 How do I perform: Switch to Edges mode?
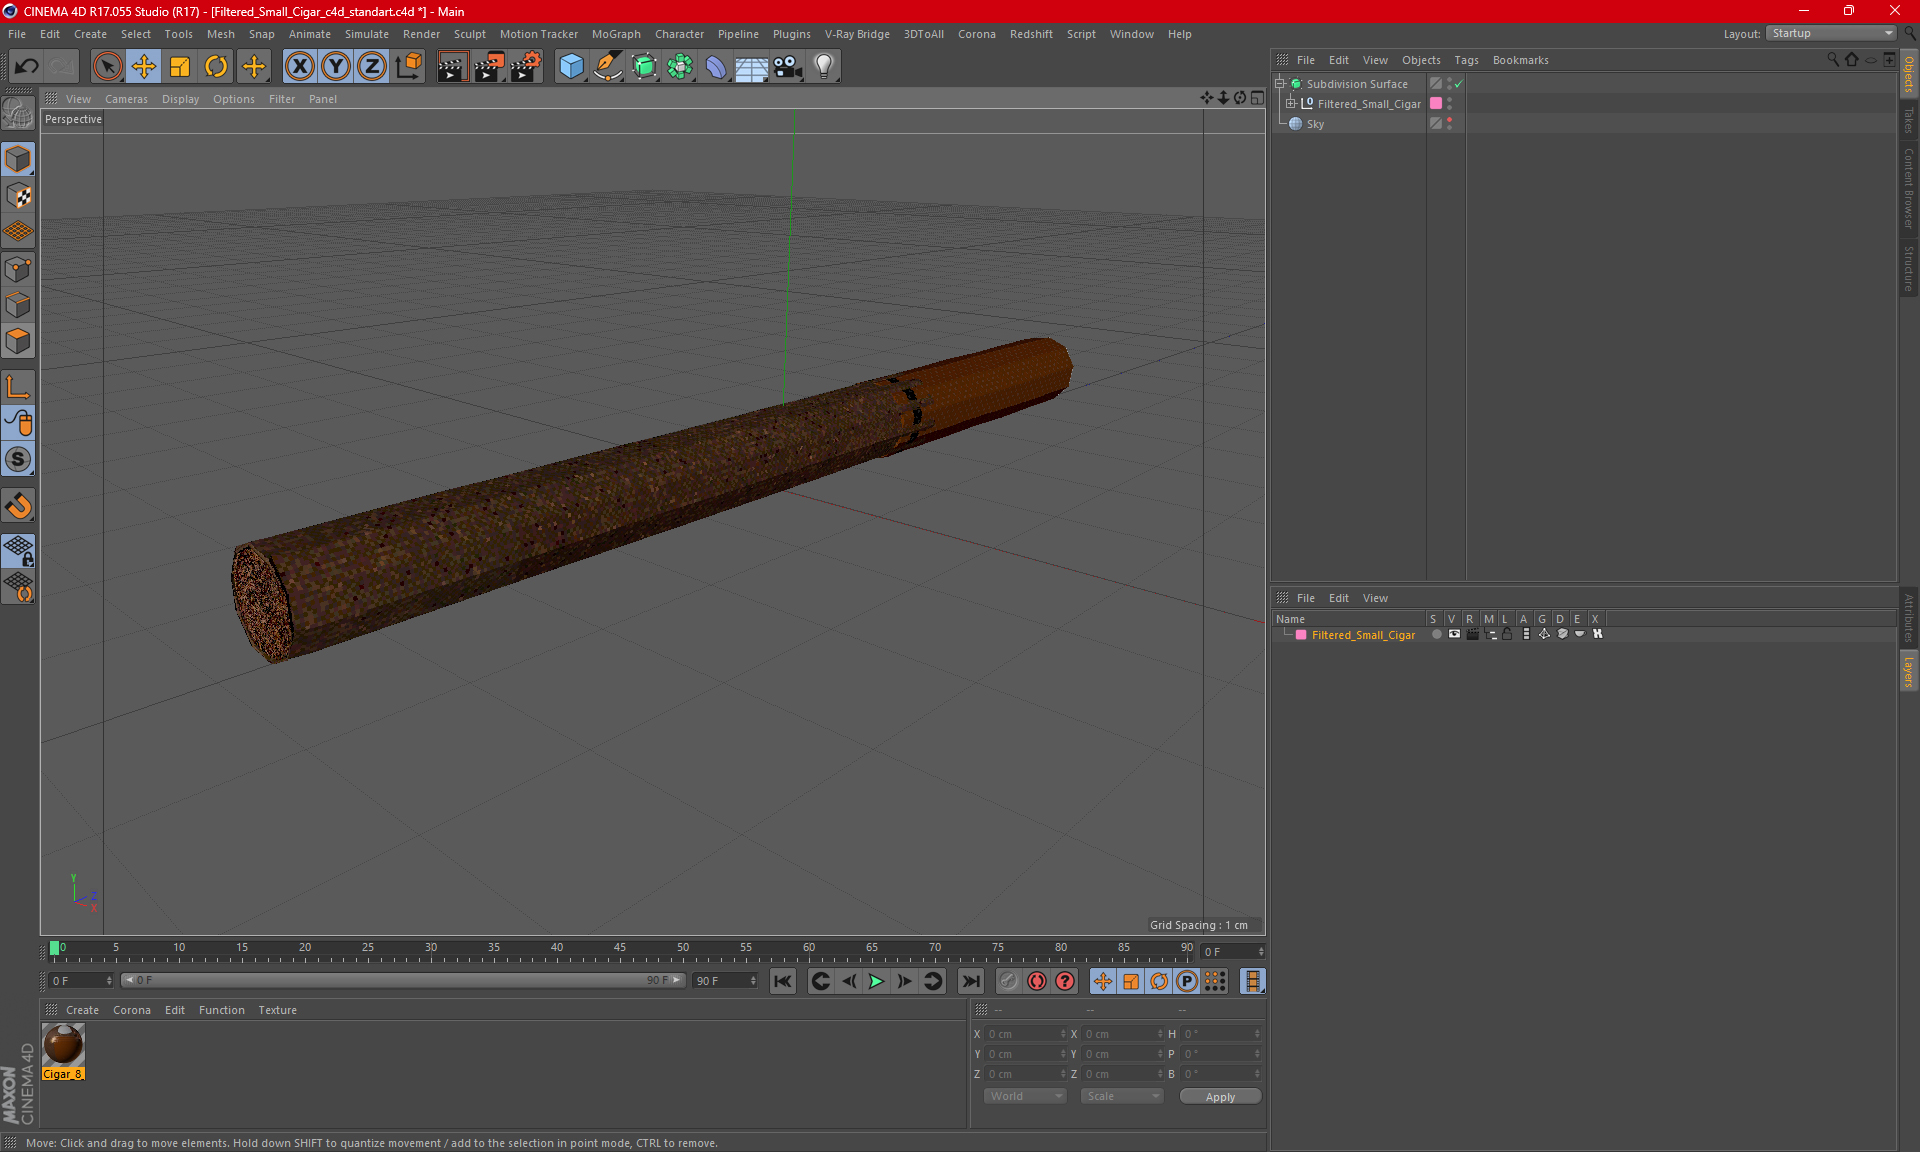pyautogui.click(x=18, y=305)
